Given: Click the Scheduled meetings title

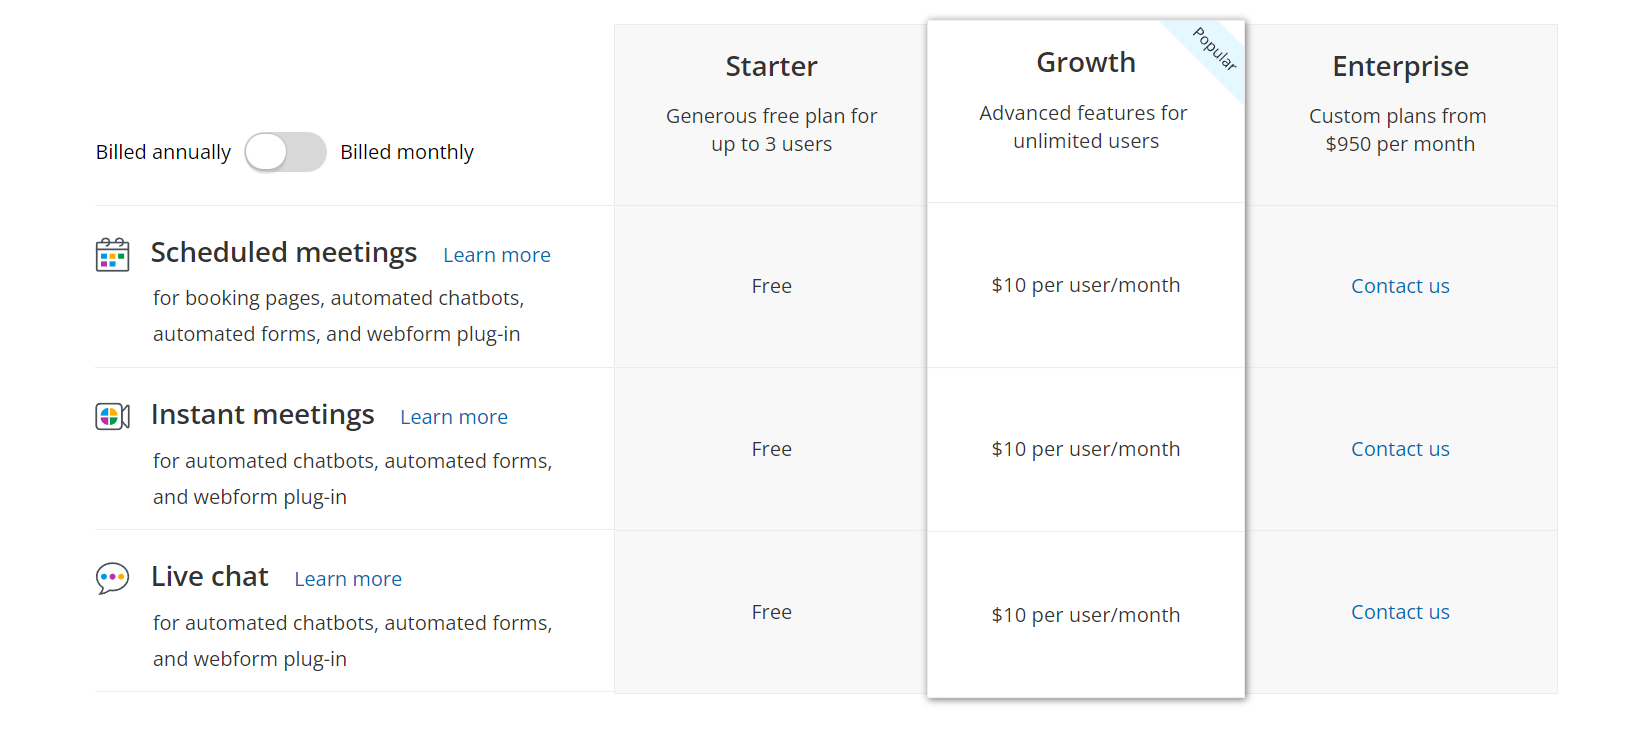Looking at the screenshot, I should pyautogui.click(x=284, y=253).
